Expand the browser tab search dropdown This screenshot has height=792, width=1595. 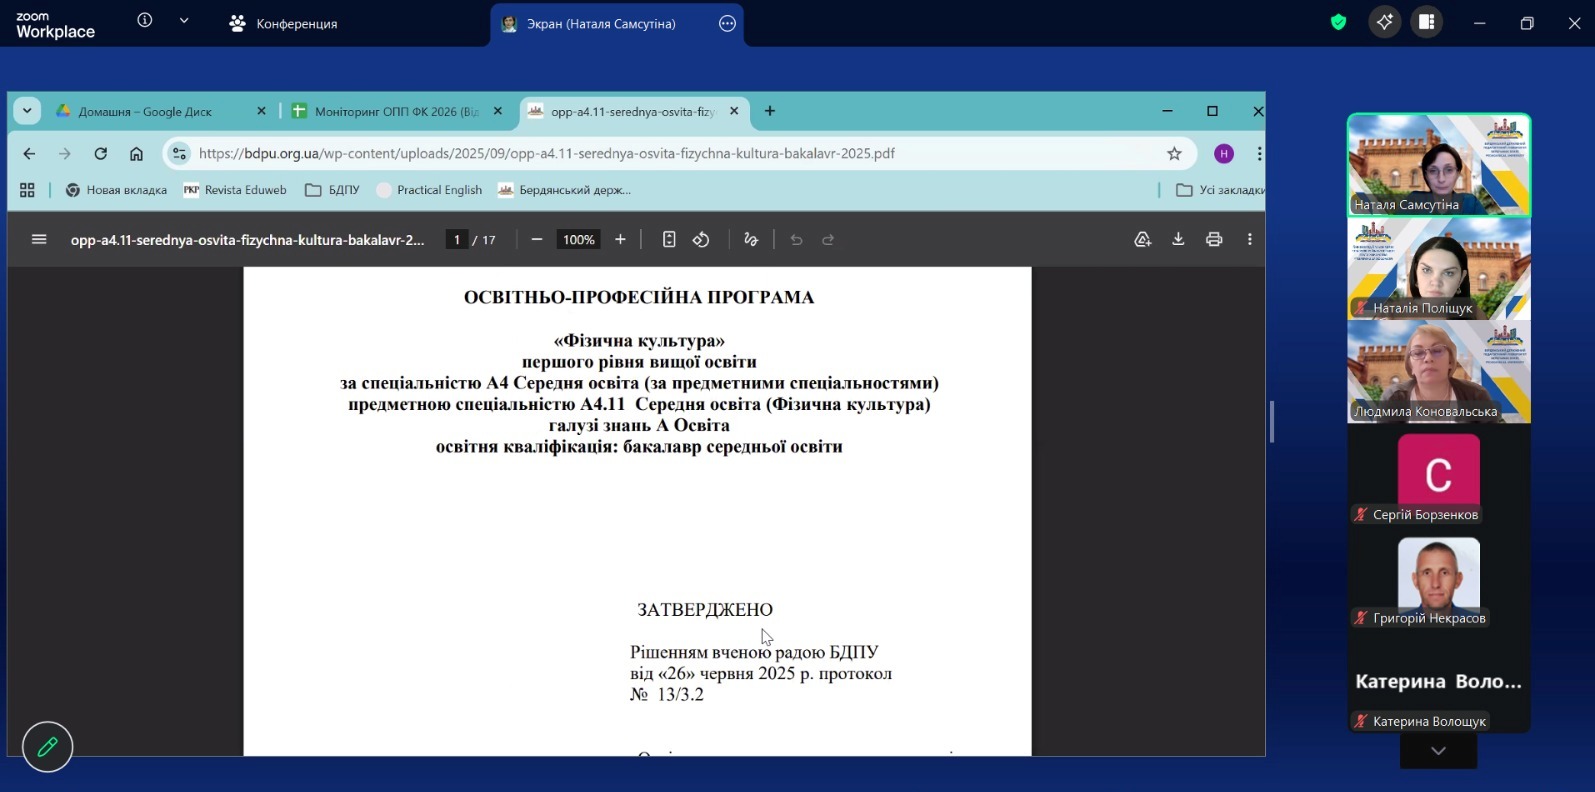[x=27, y=111]
